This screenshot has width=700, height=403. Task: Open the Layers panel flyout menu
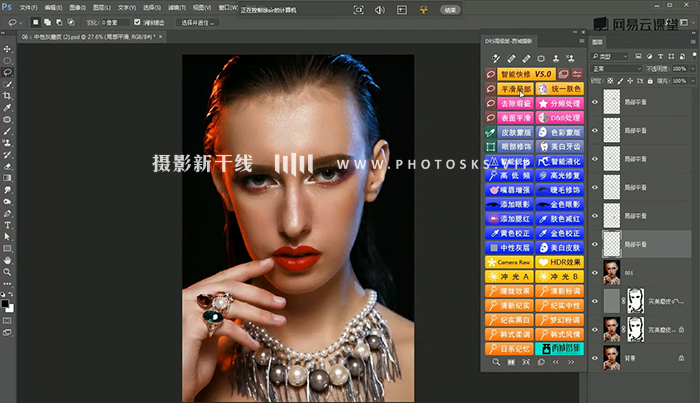pyautogui.click(x=693, y=42)
